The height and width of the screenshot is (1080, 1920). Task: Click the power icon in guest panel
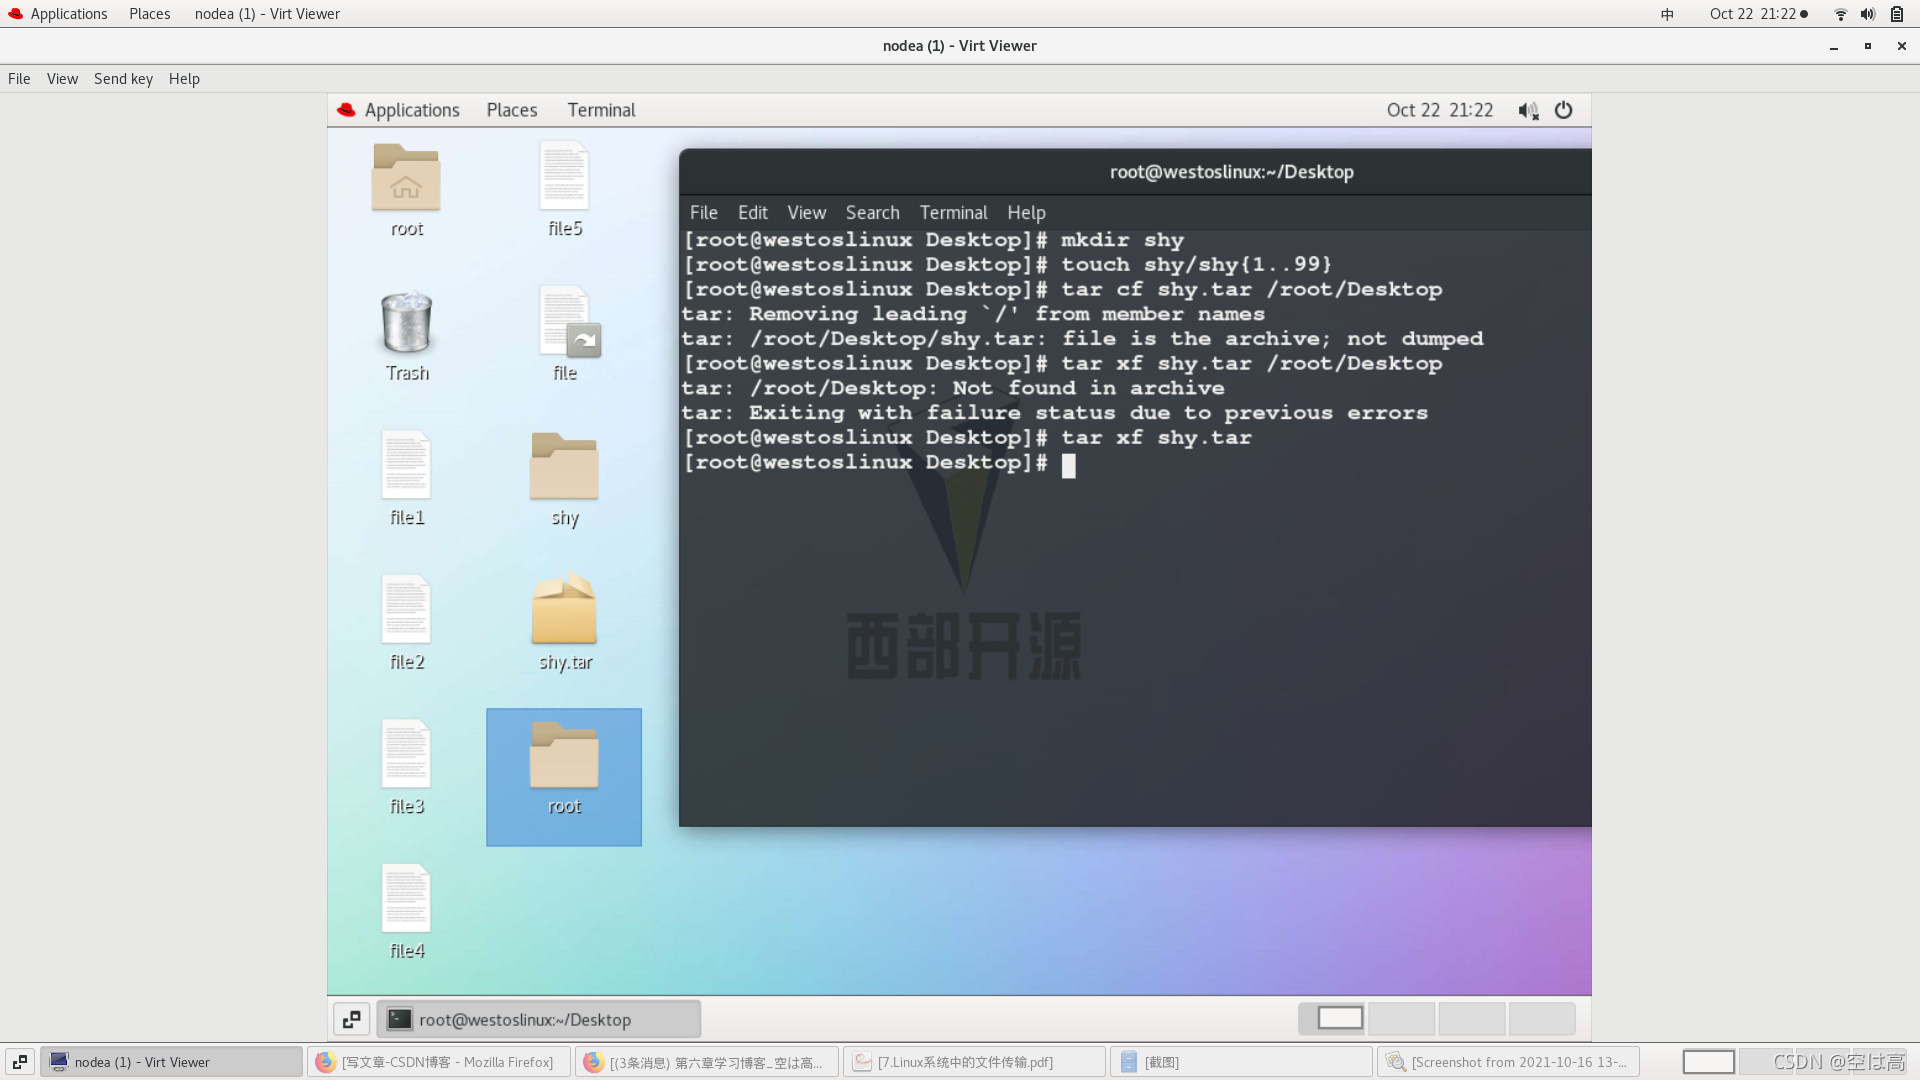tap(1563, 110)
